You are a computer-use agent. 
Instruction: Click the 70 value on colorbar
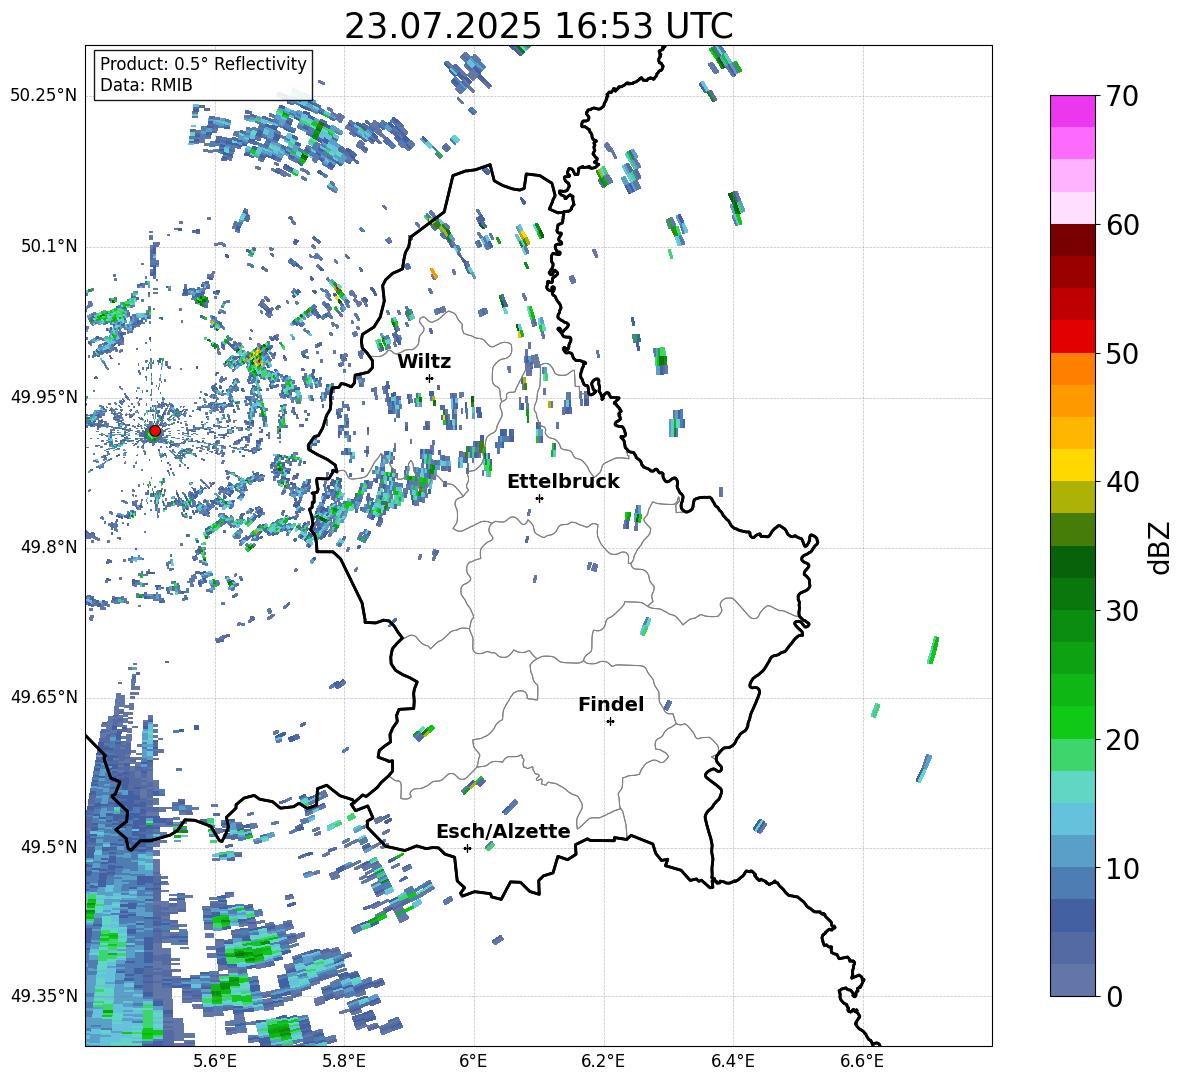pyautogui.click(x=1121, y=96)
